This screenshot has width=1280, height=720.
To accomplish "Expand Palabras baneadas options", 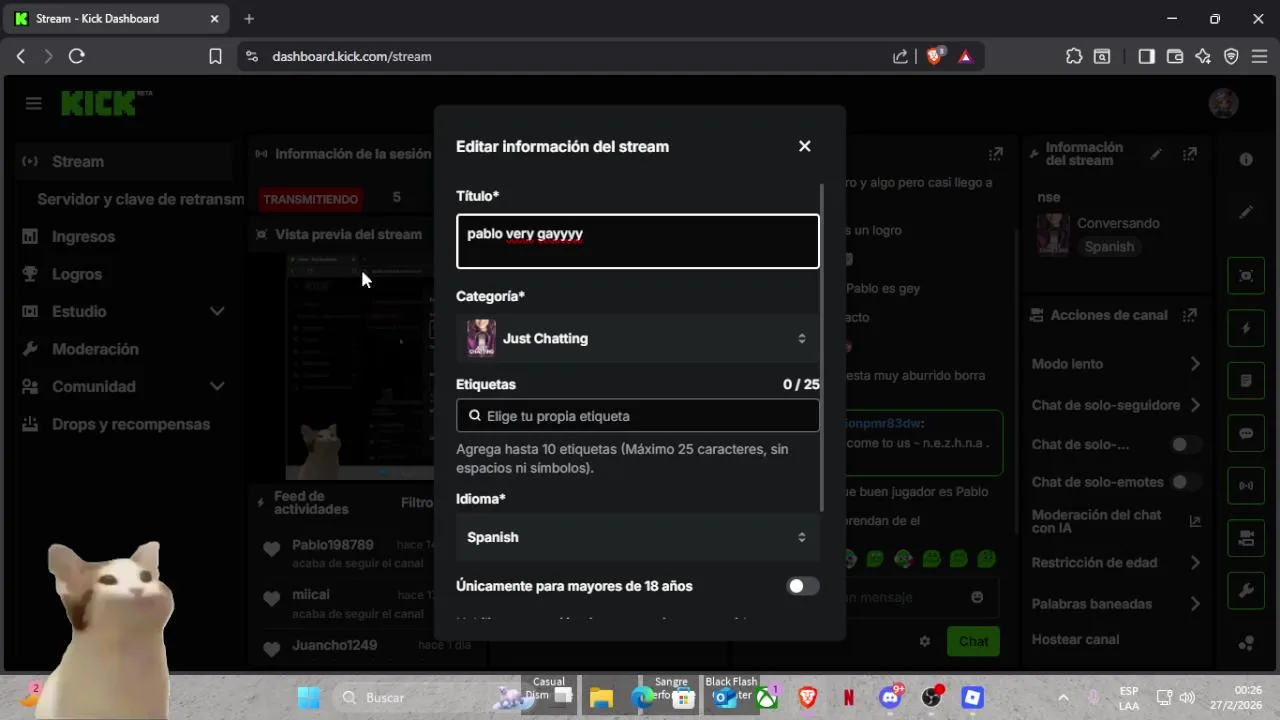I will (x=1195, y=604).
